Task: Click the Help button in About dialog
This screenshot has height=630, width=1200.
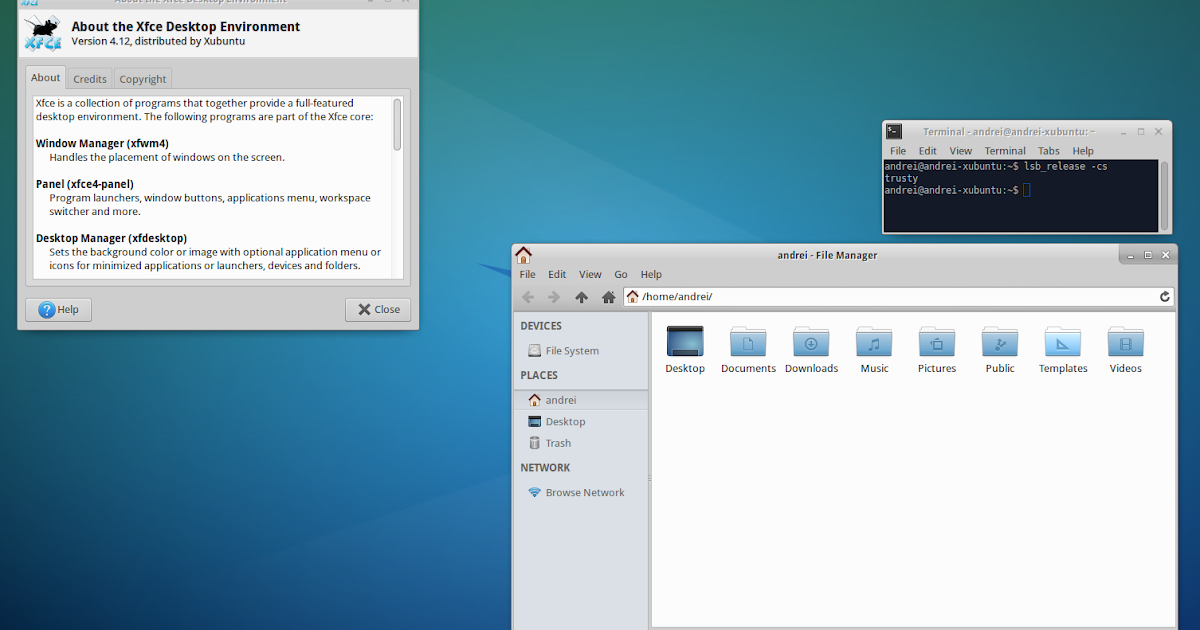Action: coord(58,309)
